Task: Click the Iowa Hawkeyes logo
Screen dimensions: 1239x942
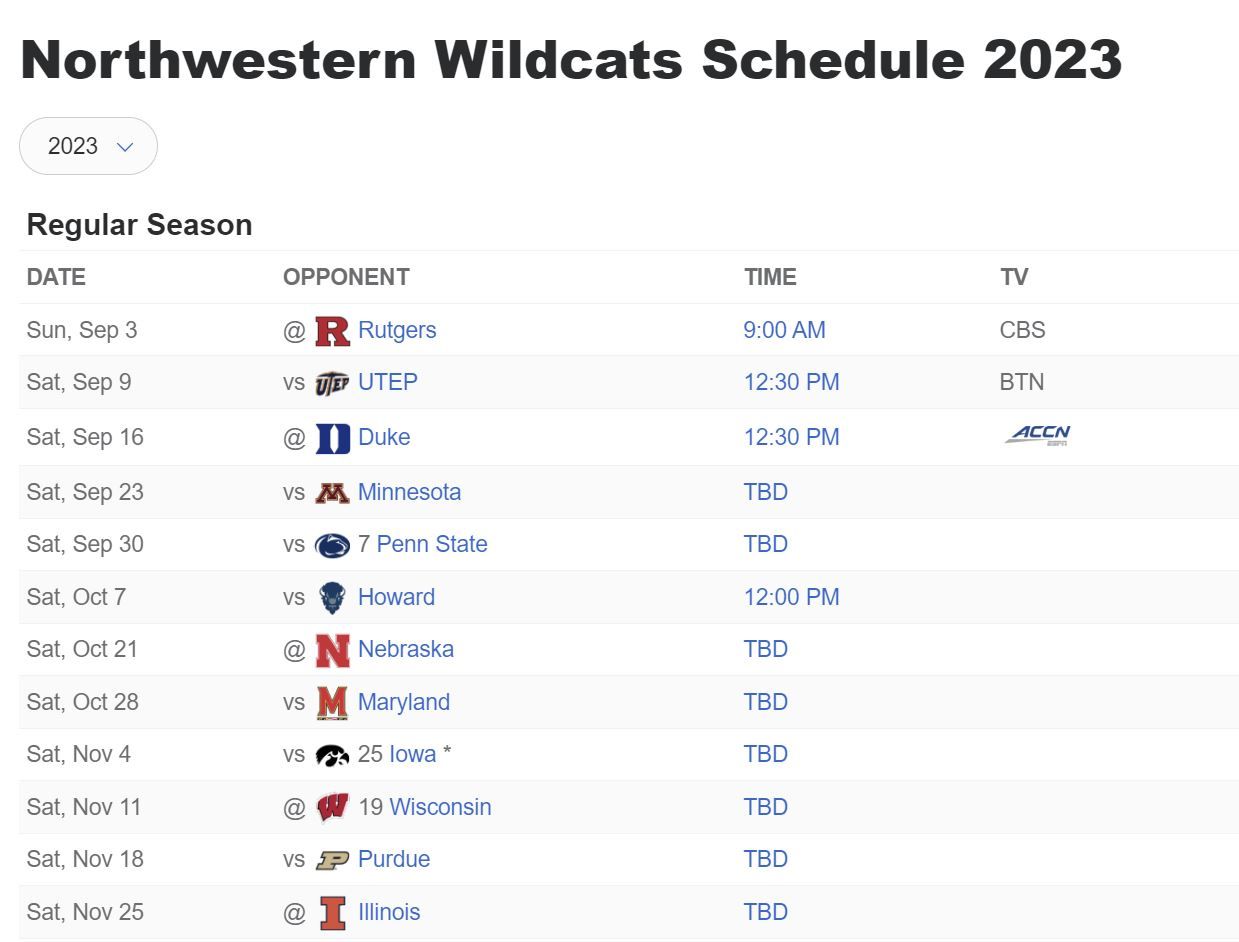Action: point(332,755)
